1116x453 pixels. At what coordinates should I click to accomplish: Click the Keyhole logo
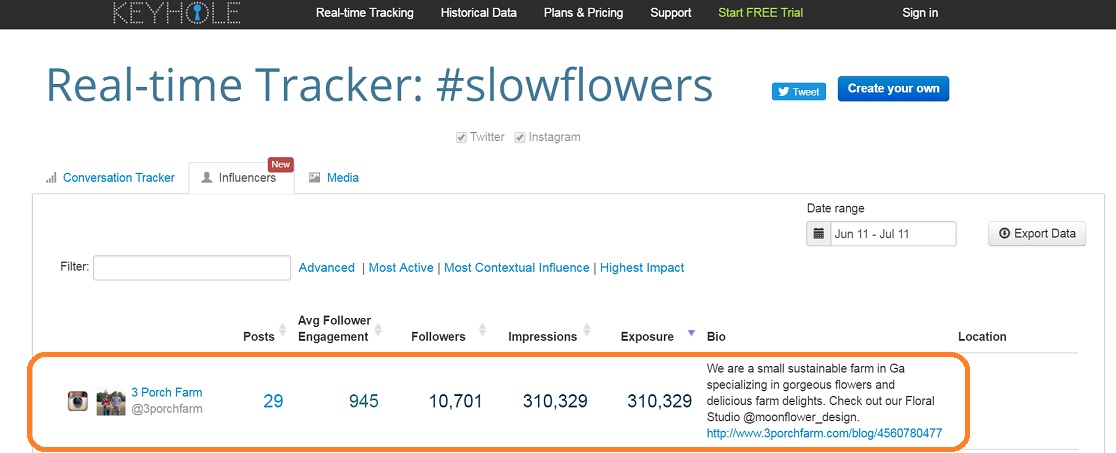pyautogui.click(x=177, y=13)
